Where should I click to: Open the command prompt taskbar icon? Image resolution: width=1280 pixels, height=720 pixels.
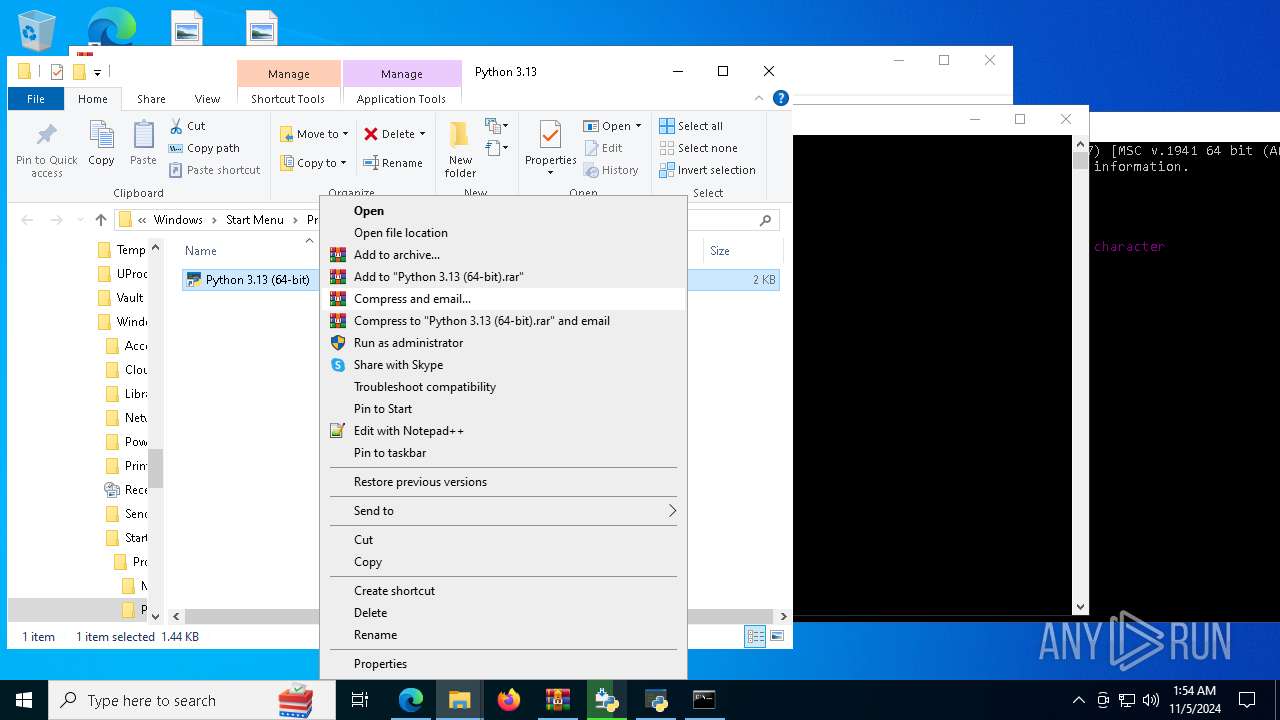tap(705, 700)
